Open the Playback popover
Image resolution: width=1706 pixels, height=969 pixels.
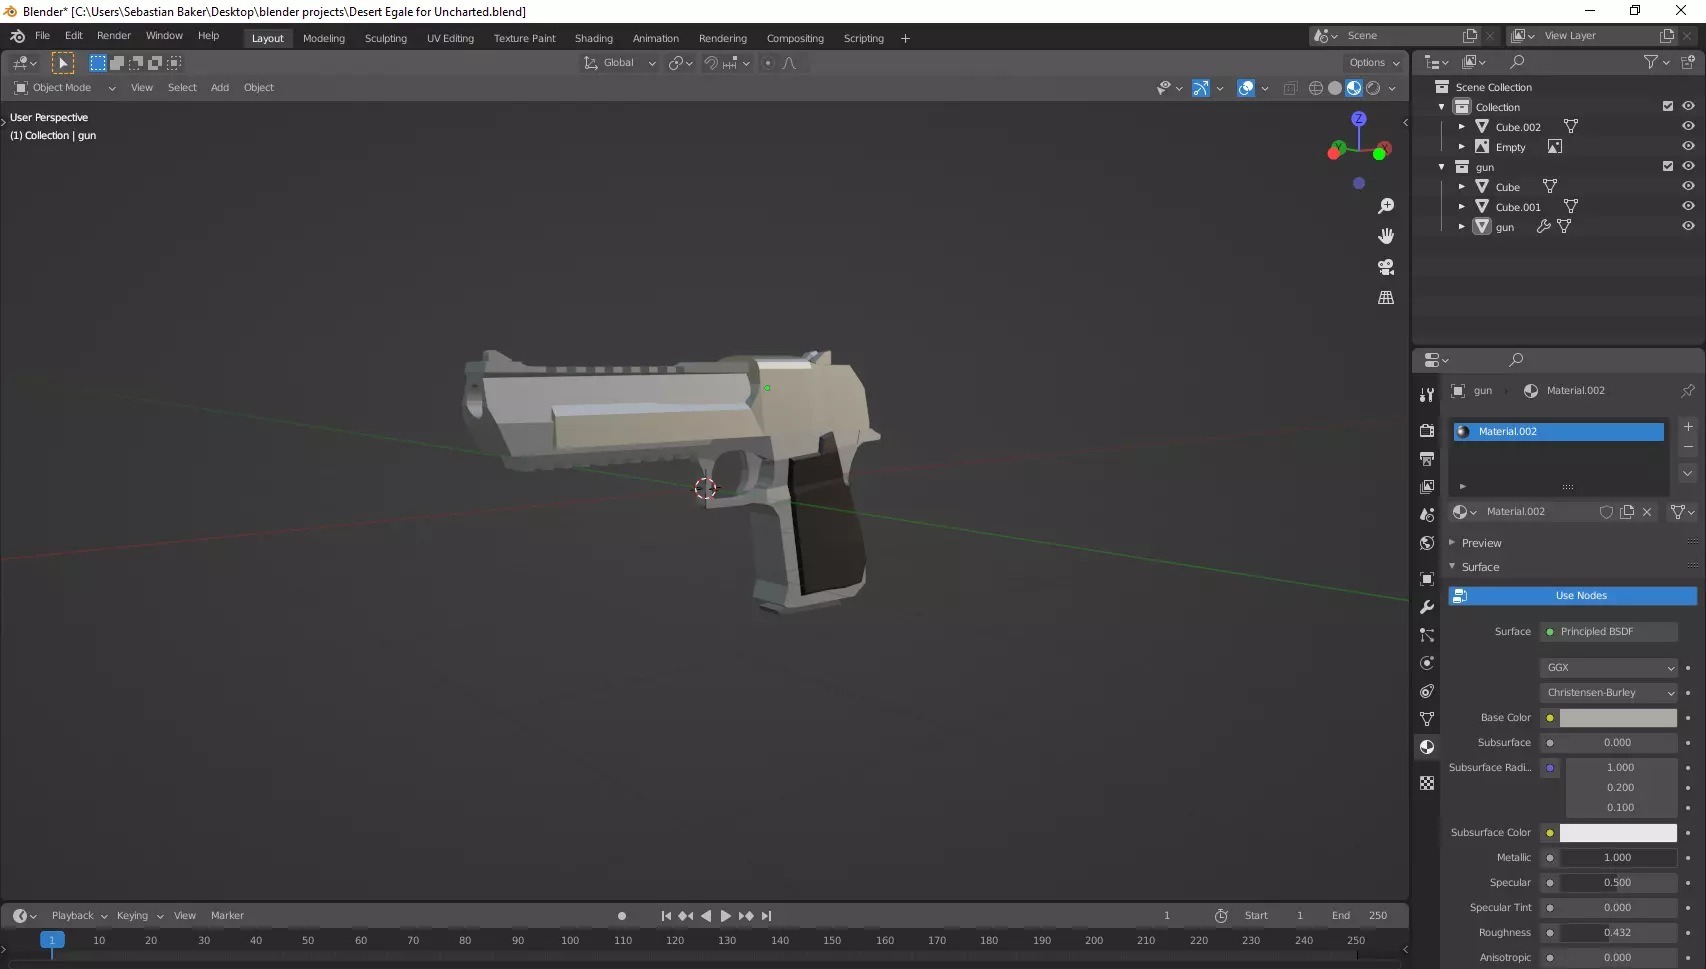tap(79, 916)
